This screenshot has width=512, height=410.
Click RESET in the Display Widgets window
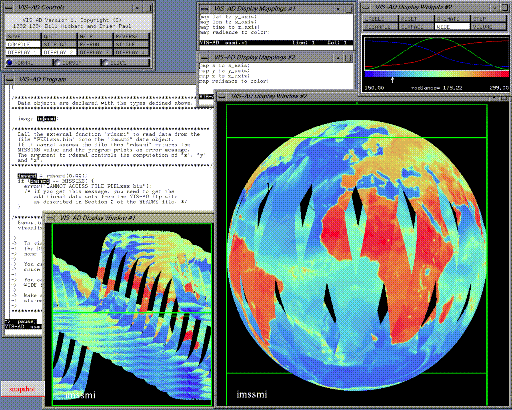[x=416, y=19]
